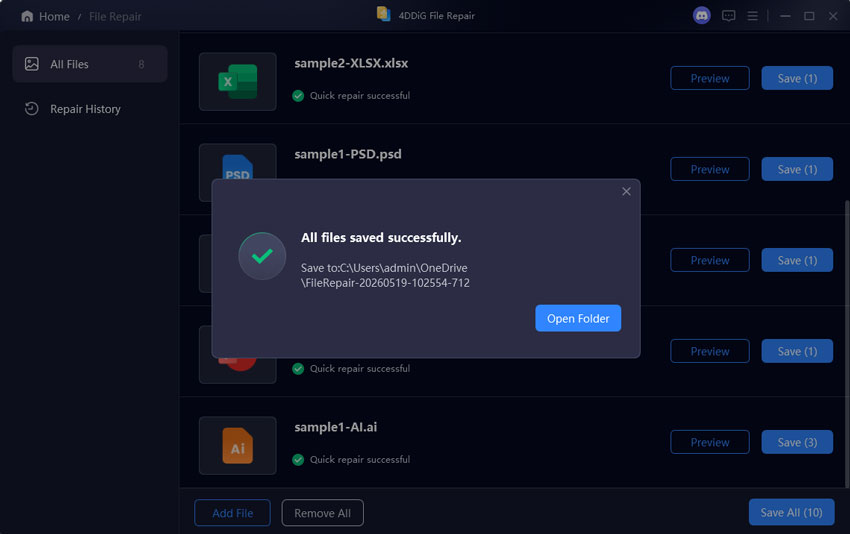The height and width of the screenshot is (534, 850).
Task: Click Save (3) for sample1-AI.ai
Action: point(797,442)
